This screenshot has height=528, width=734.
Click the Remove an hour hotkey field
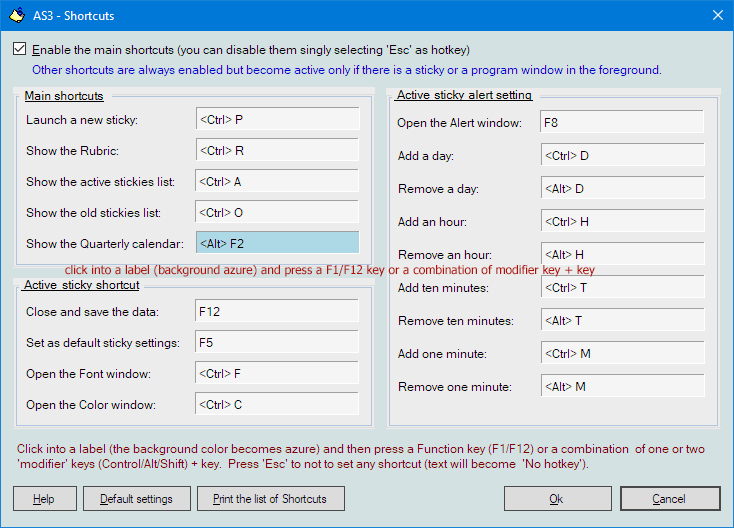(621, 254)
